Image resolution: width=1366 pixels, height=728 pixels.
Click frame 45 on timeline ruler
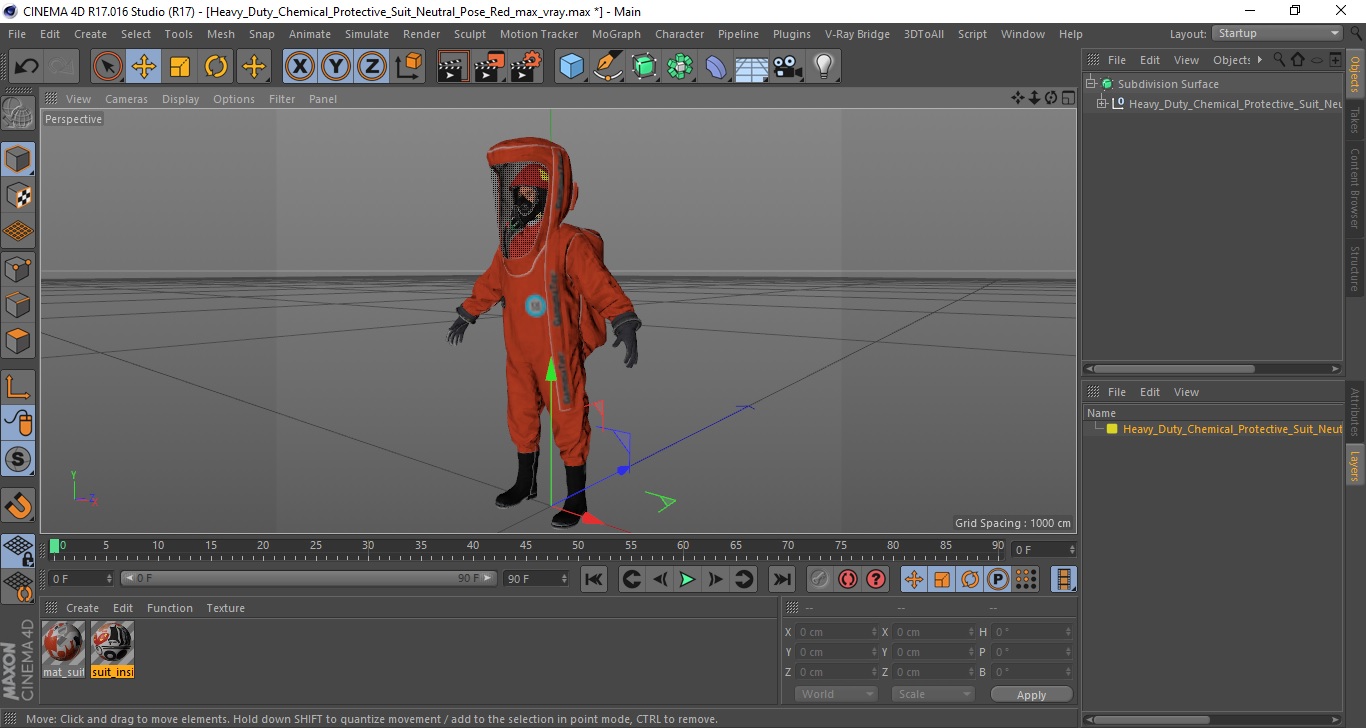[x=526, y=546]
